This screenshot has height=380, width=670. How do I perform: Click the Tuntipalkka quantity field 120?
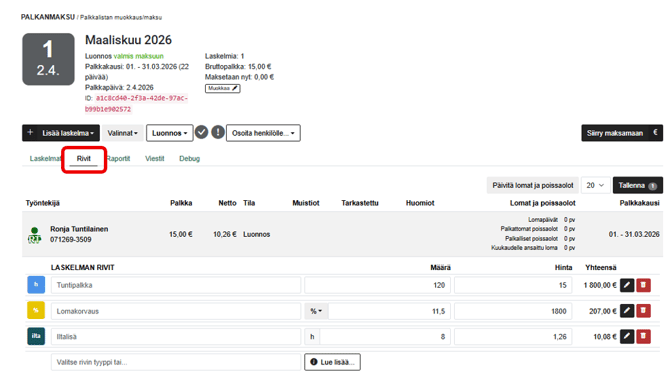[378, 285]
